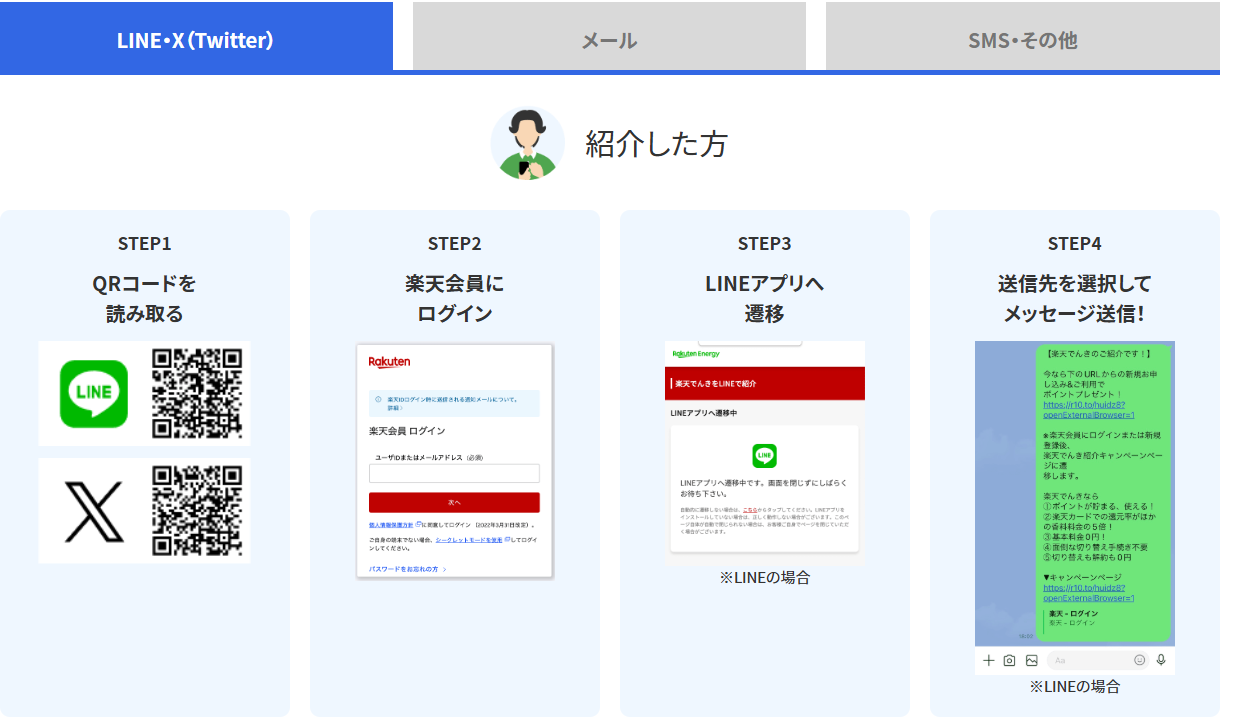
Task: Click ※LINEの場合 caption under STEP3 image
Action: [765, 577]
